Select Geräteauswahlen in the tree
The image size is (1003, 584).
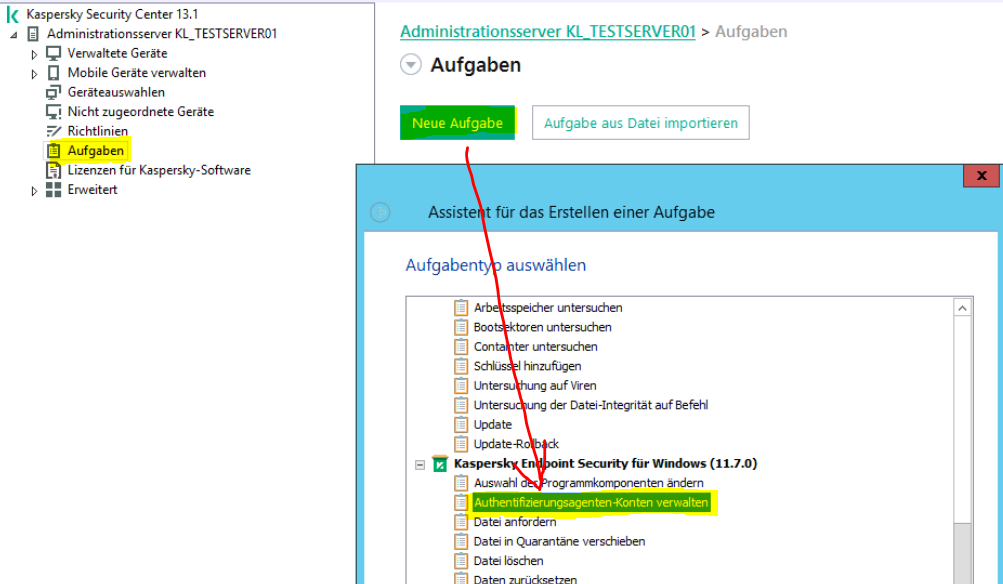[116, 92]
